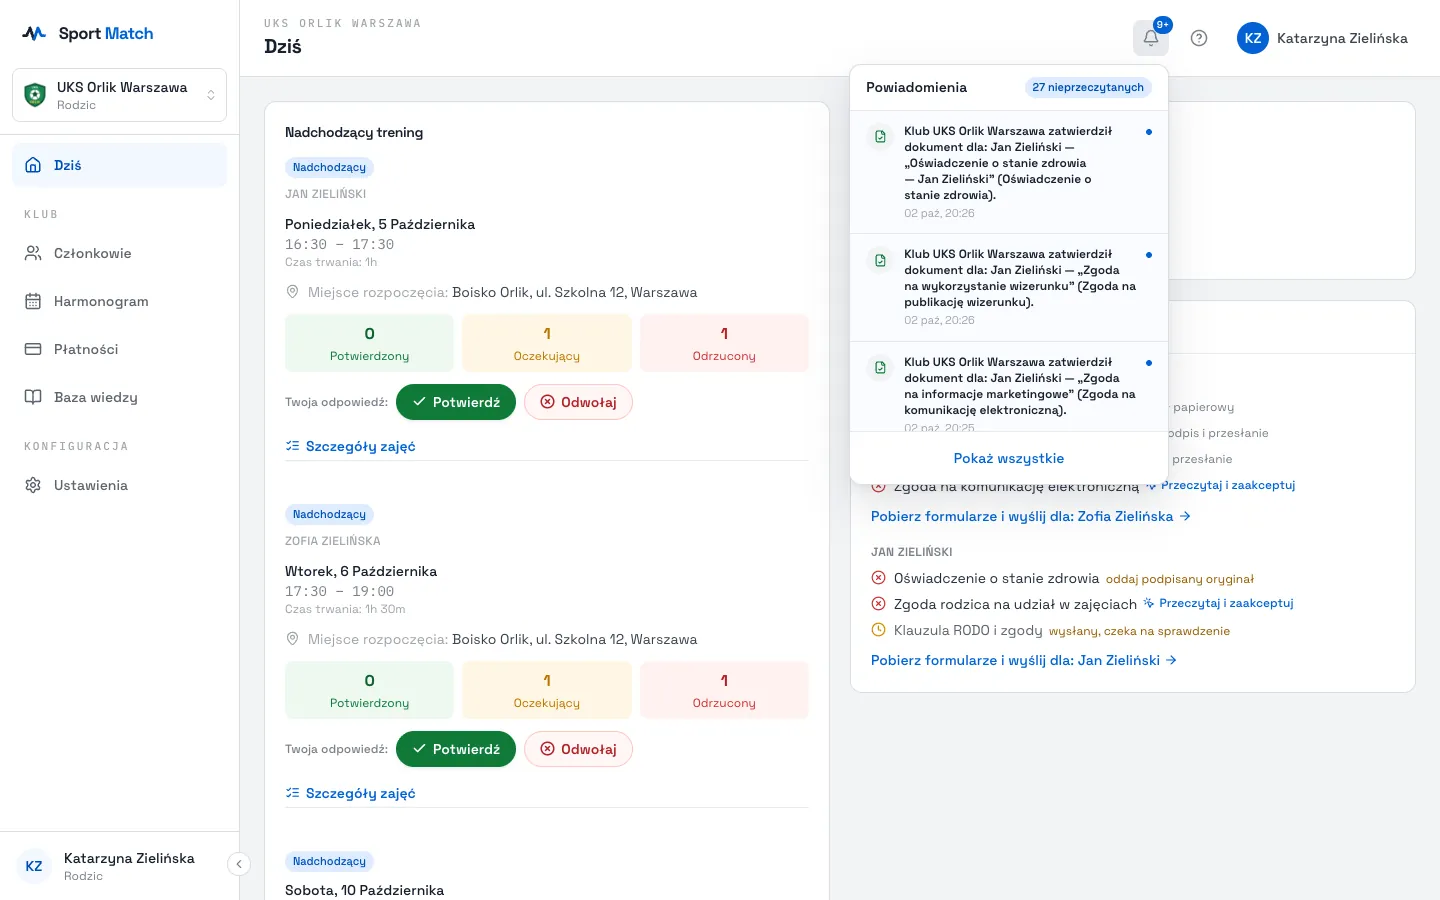Open Szczegóły zajęć for the Monday training
This screenshot has height=900, width=1440.
point(350,446)
